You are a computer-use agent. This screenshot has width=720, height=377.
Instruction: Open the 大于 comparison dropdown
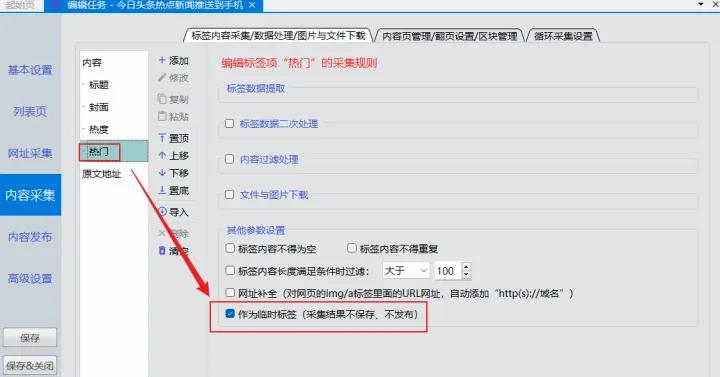(406, 271)
